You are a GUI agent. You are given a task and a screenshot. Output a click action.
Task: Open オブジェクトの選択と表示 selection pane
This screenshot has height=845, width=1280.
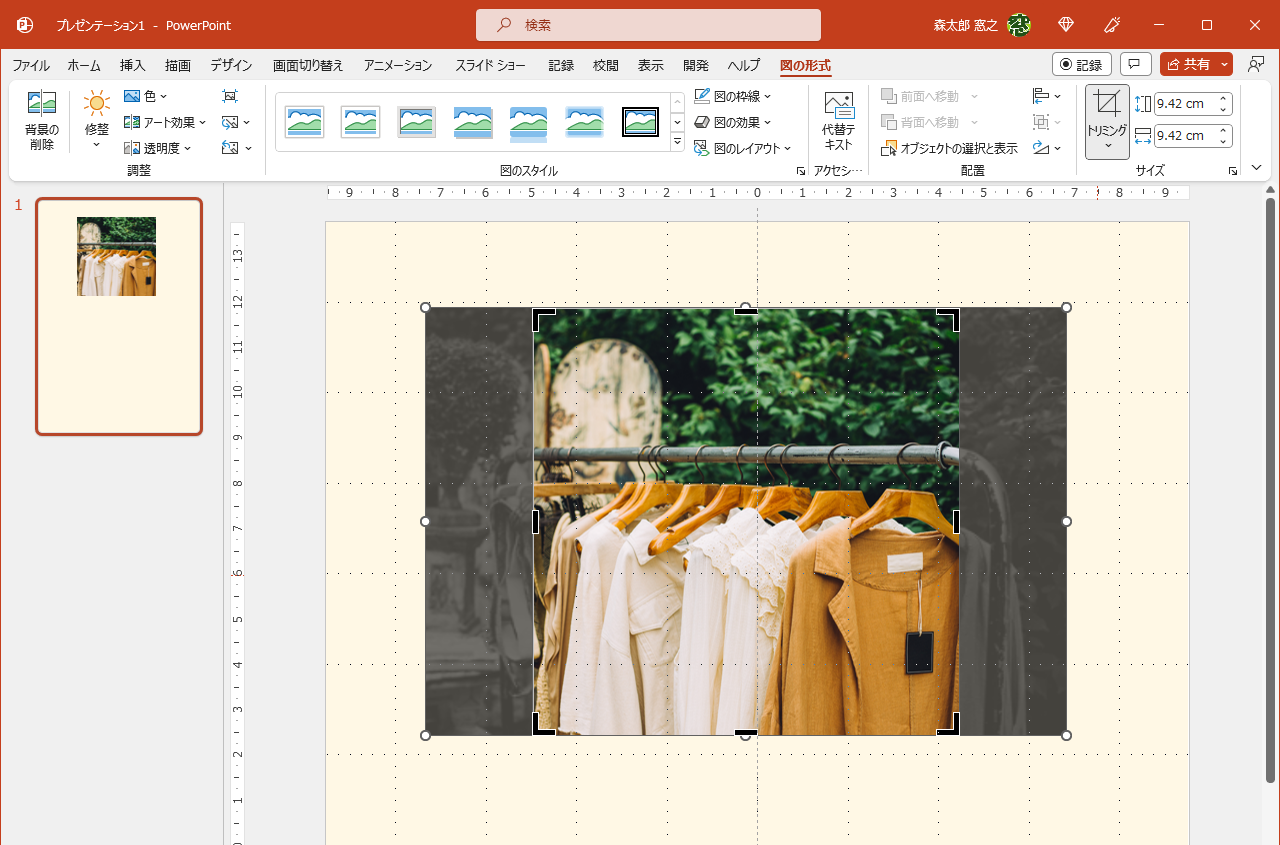(x=950, y=148)
